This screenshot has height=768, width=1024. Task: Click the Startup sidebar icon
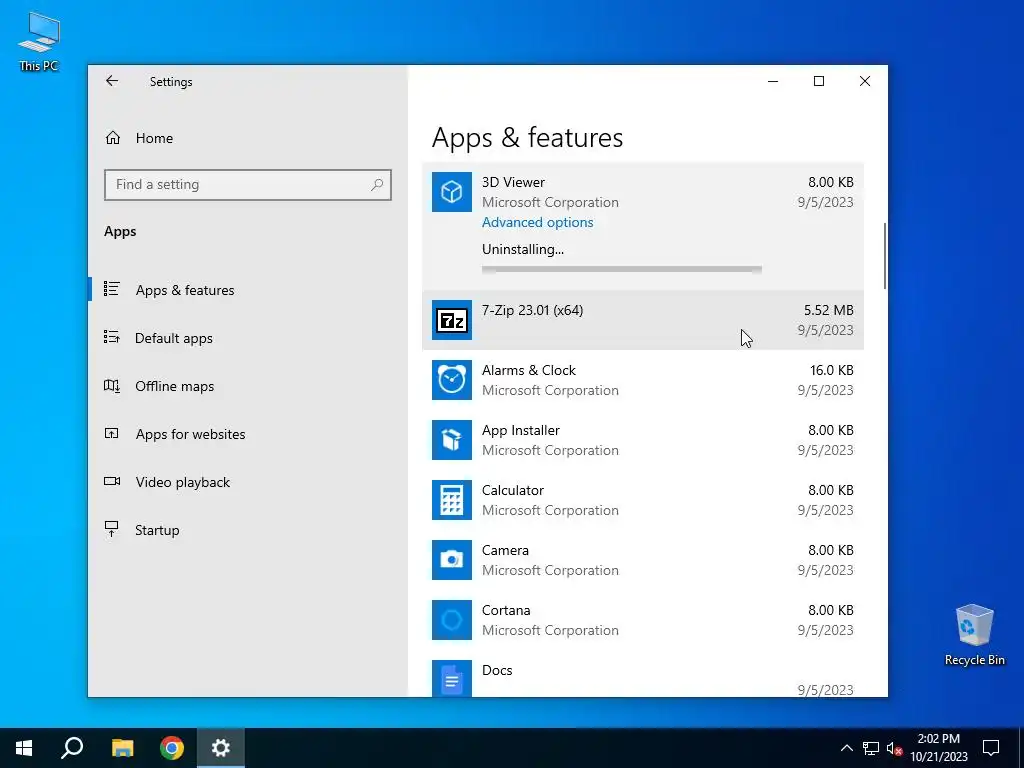point(112,529)
